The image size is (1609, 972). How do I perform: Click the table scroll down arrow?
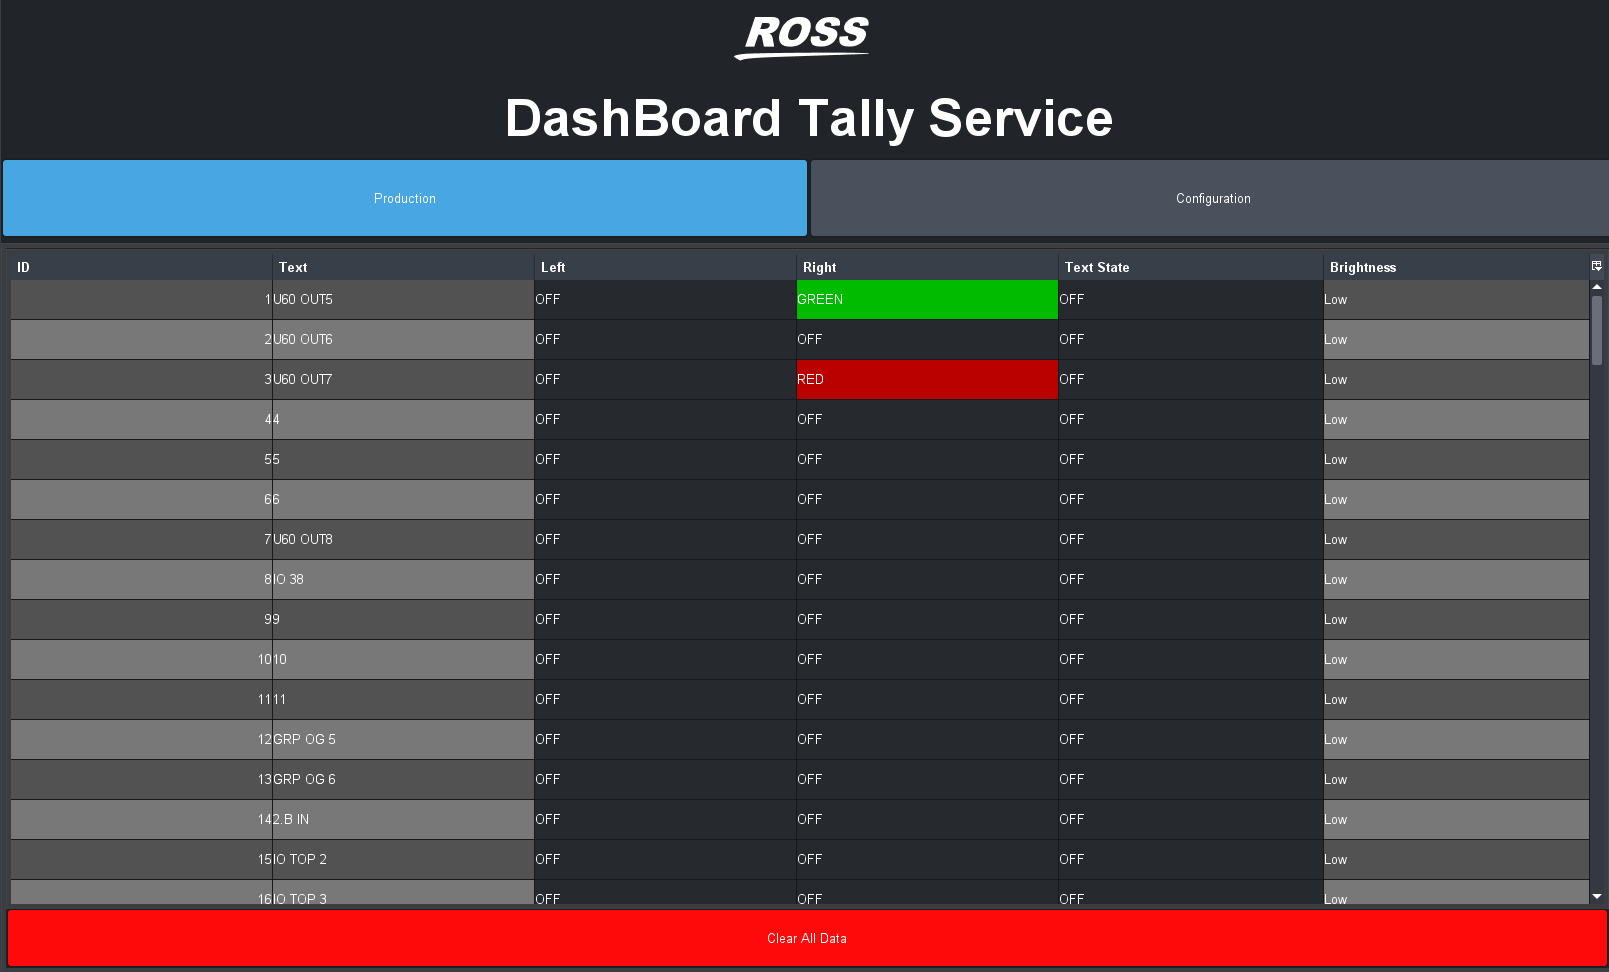[1597, 896]
